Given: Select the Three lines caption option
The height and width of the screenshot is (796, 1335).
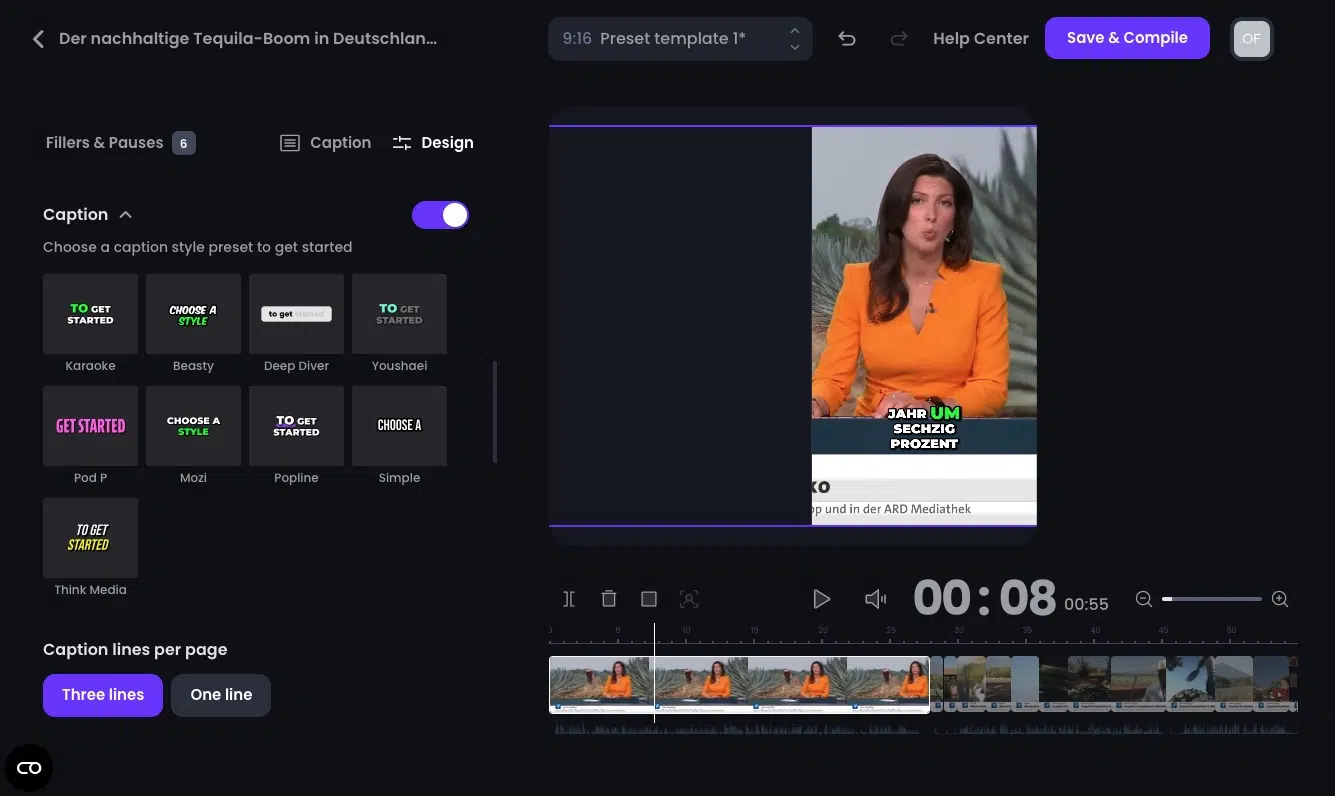Looking at the screenshot, I should tap(102, 694).
